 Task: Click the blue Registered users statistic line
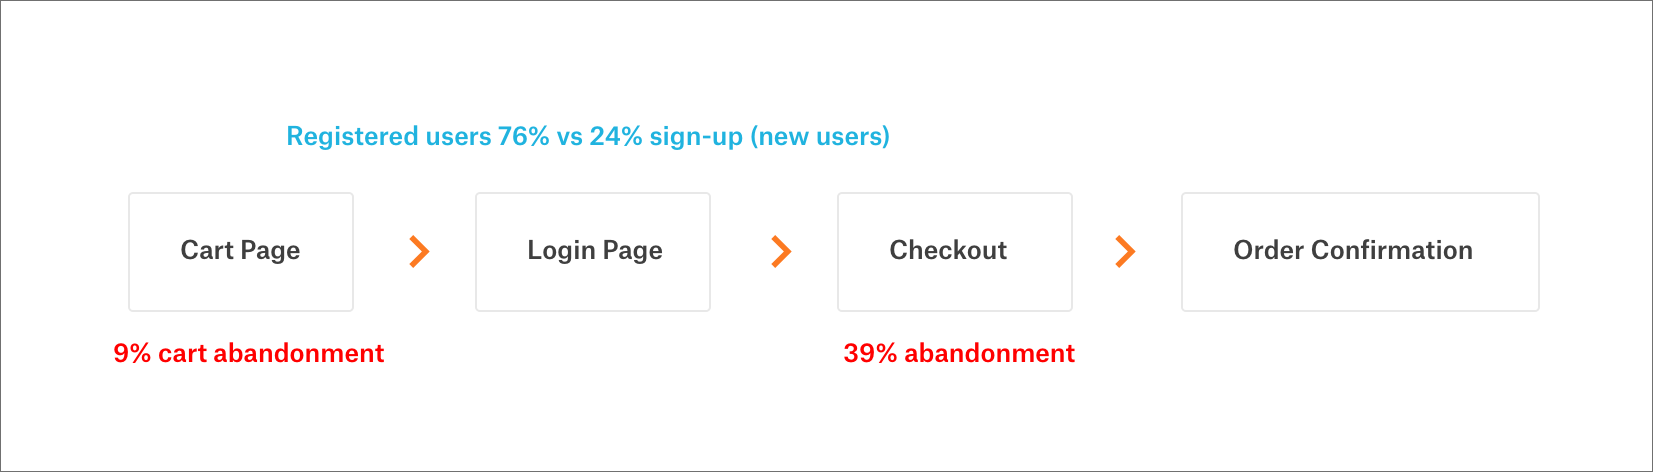click(588, 137)
